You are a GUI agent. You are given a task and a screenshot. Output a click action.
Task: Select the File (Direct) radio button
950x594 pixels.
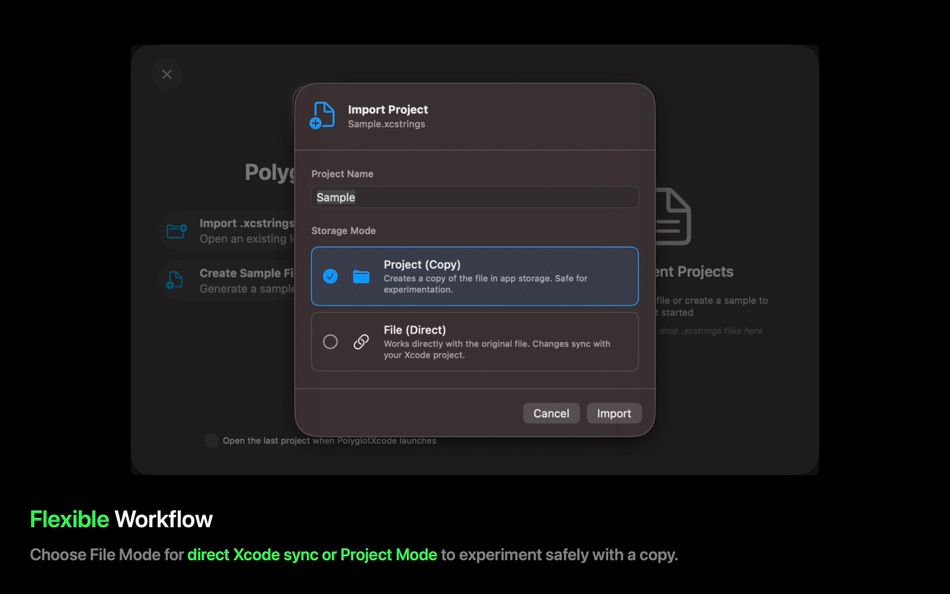pyautogui.click(x=331, y=341)
